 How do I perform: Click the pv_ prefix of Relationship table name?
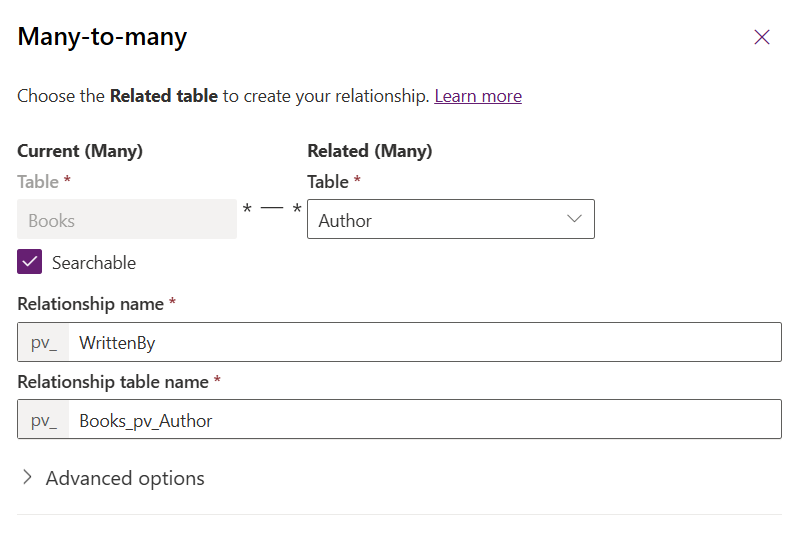pos(43,420)
